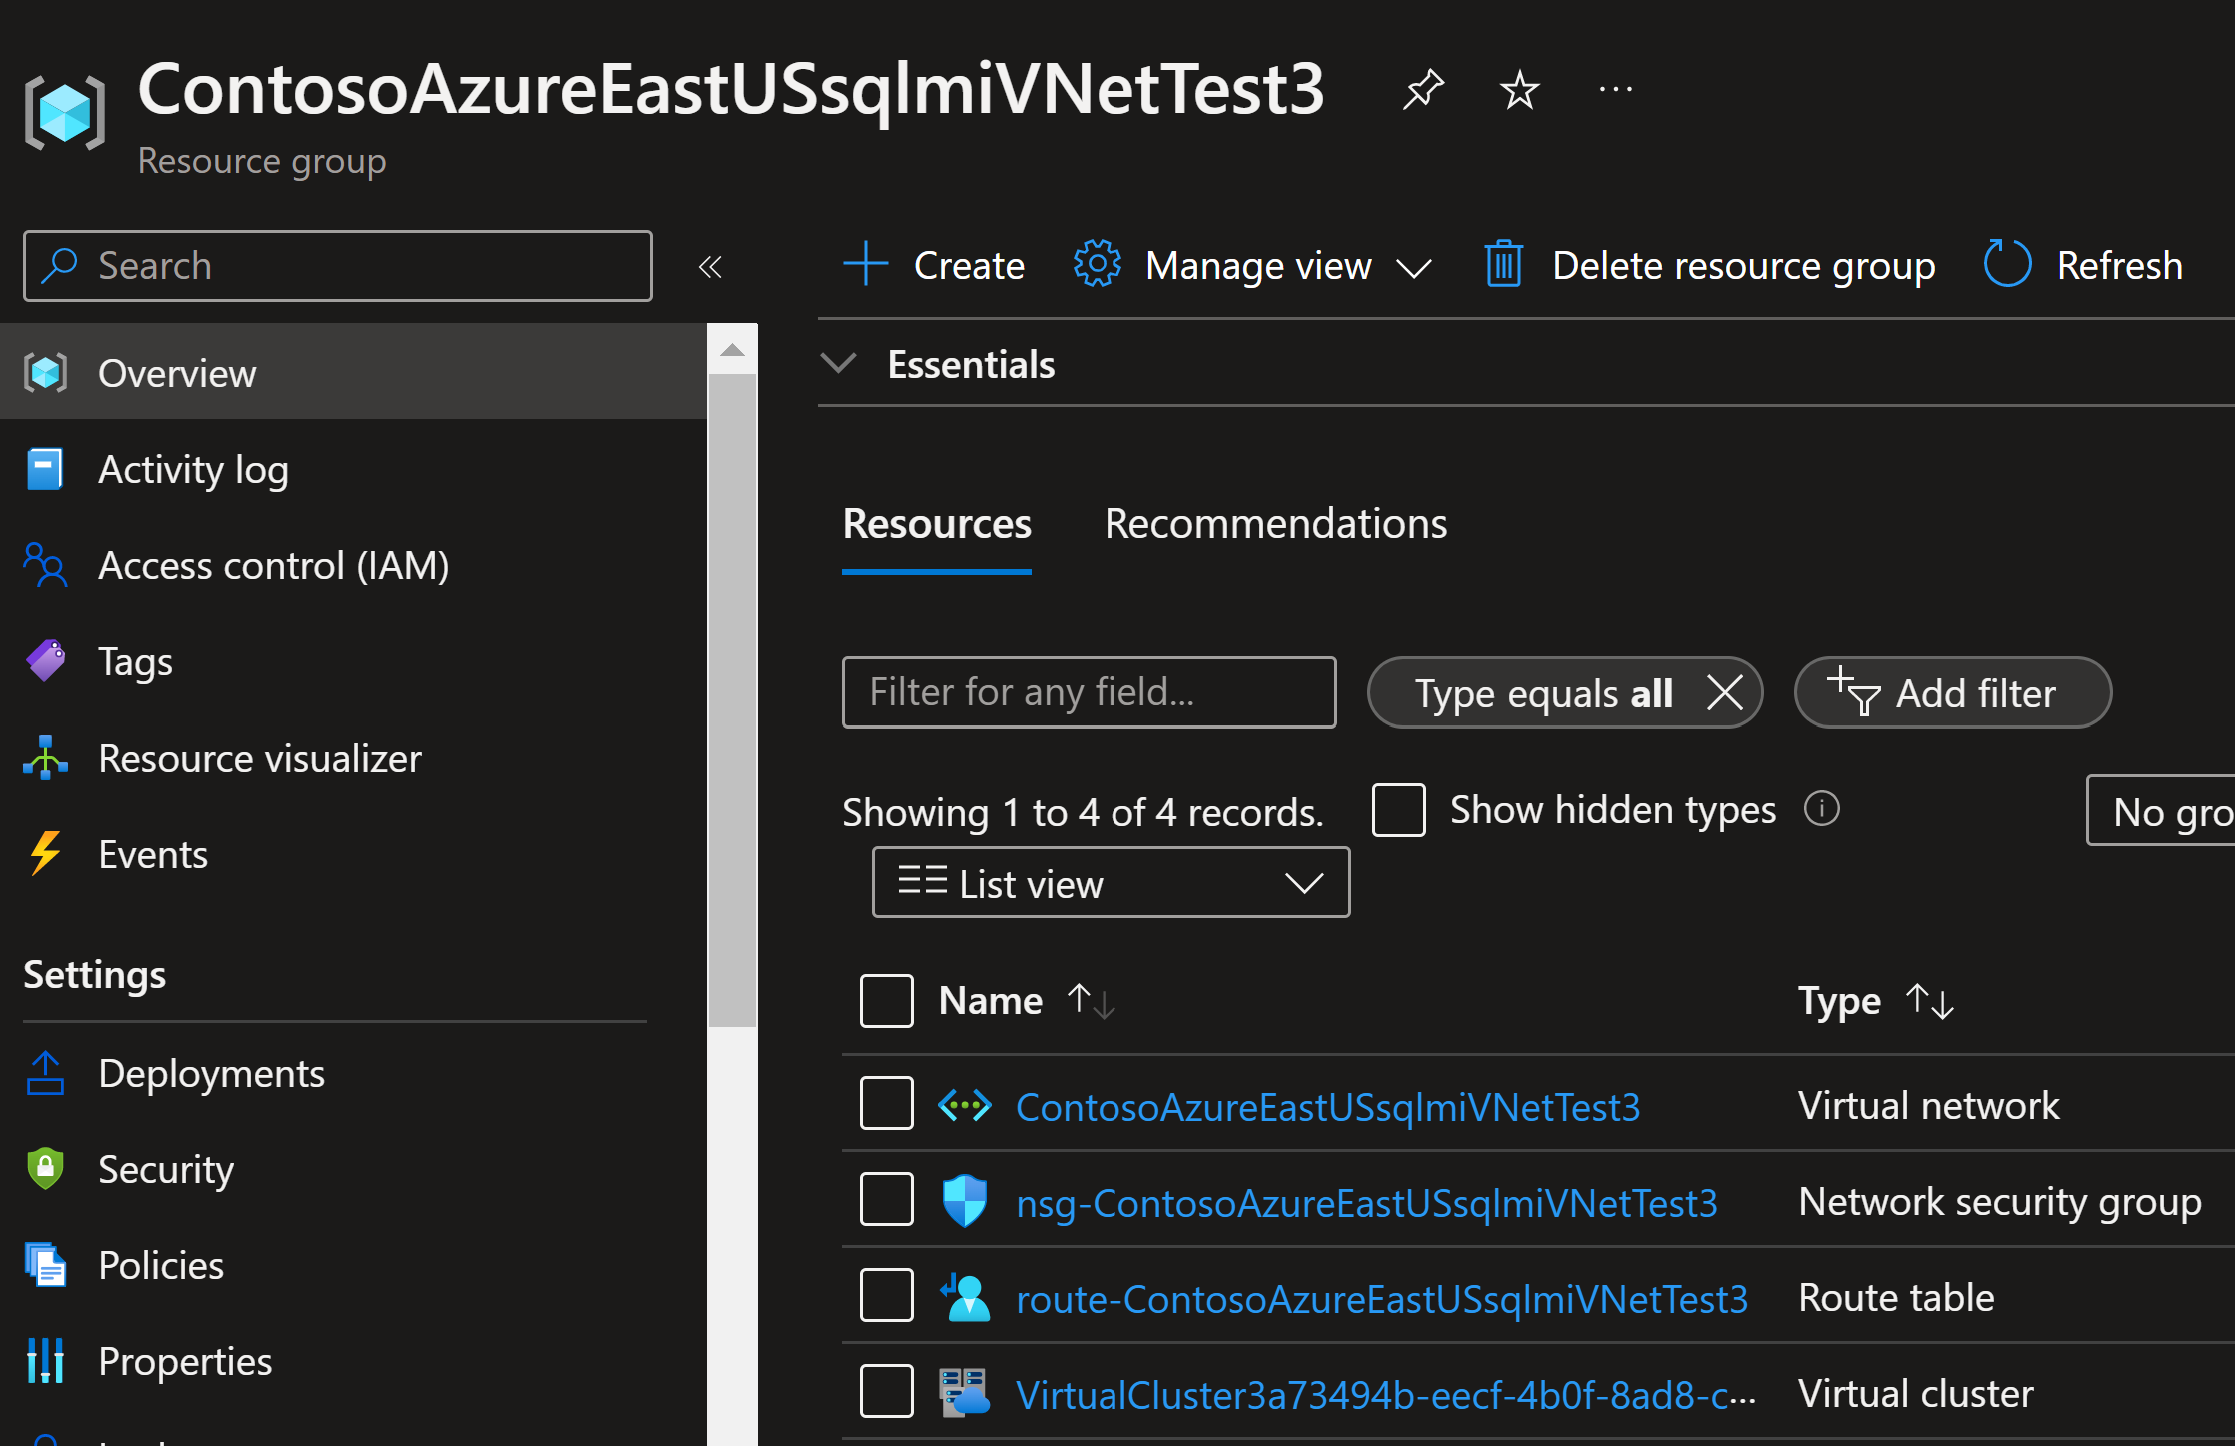The image size is (2235, 1446).
Task: Expand the List view dropdown
Action: tap(1110, 883)
